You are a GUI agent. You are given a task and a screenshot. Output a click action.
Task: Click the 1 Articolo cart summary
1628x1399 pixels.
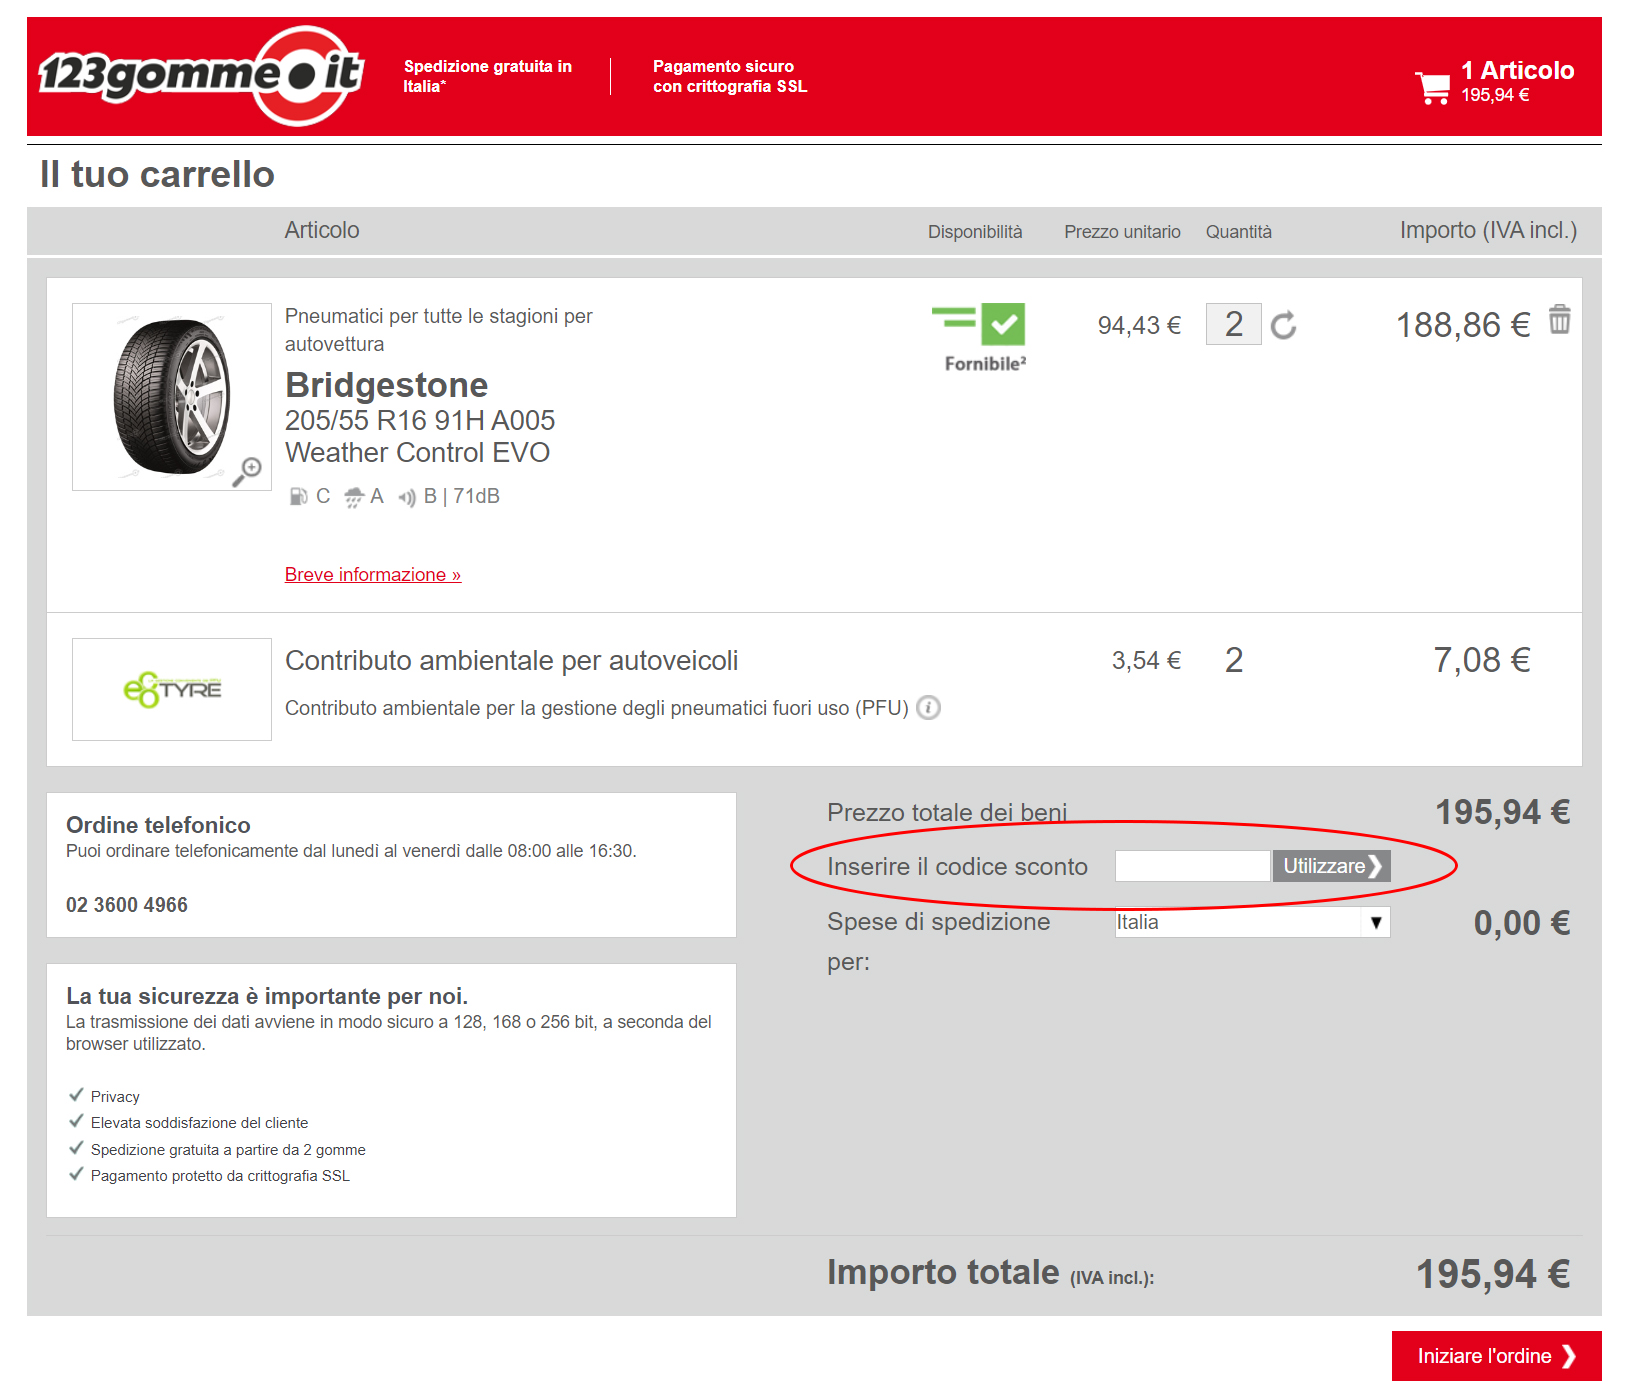pyautogui.click(x=1517, y=81)
